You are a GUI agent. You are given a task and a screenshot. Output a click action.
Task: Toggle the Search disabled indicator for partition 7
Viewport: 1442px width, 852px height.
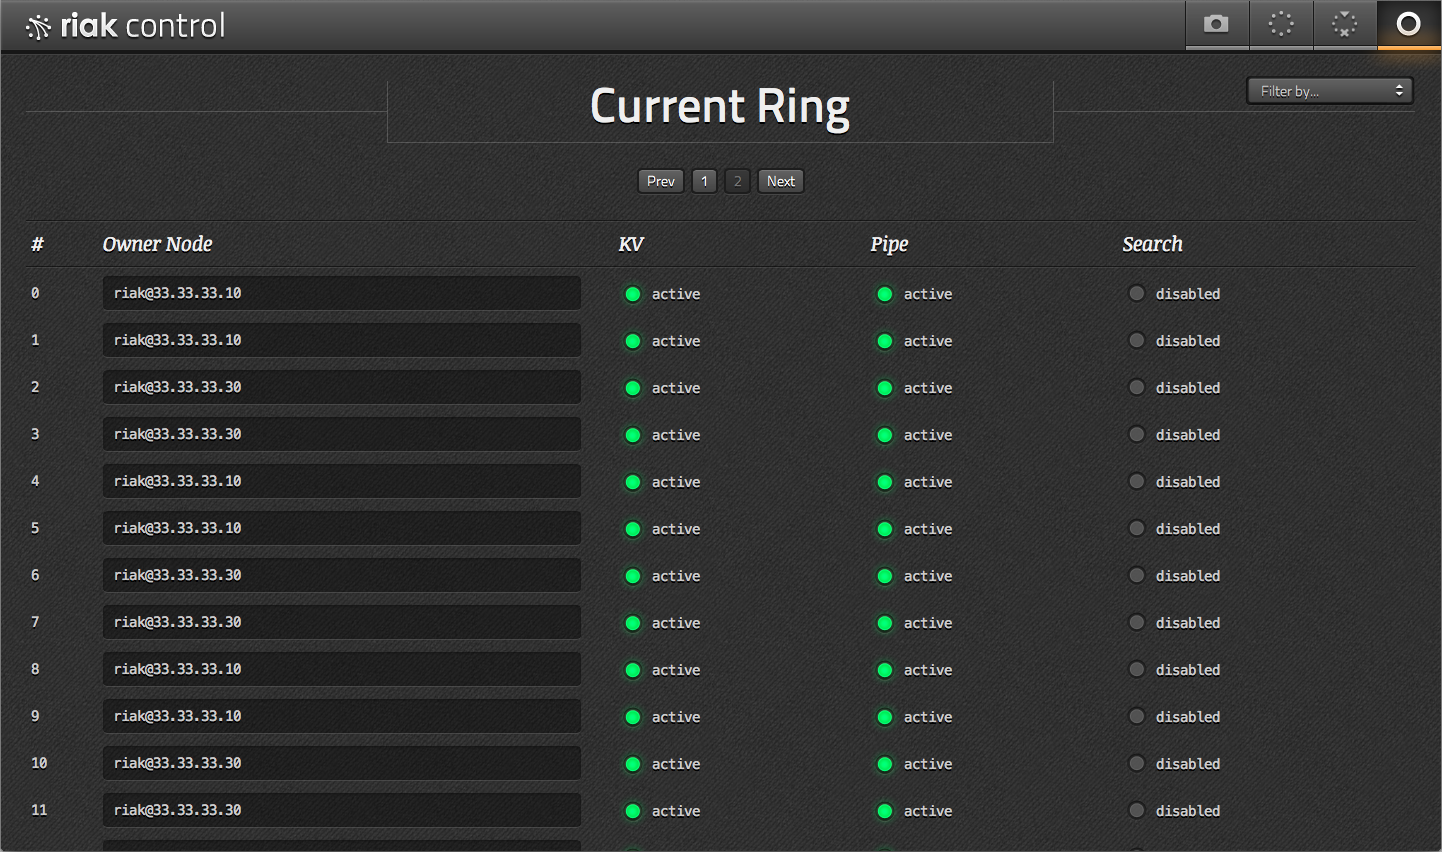(1137, 622)
